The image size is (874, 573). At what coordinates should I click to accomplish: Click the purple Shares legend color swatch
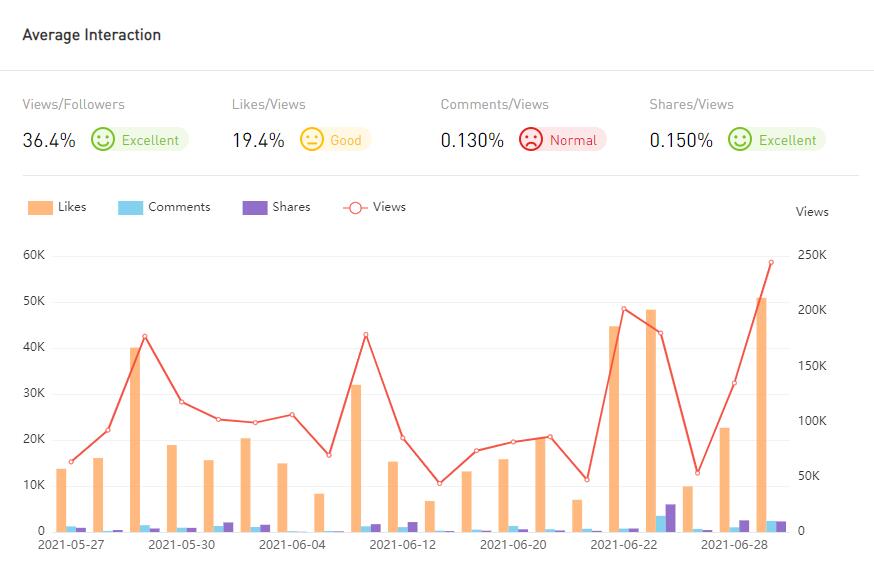(254, 208)
